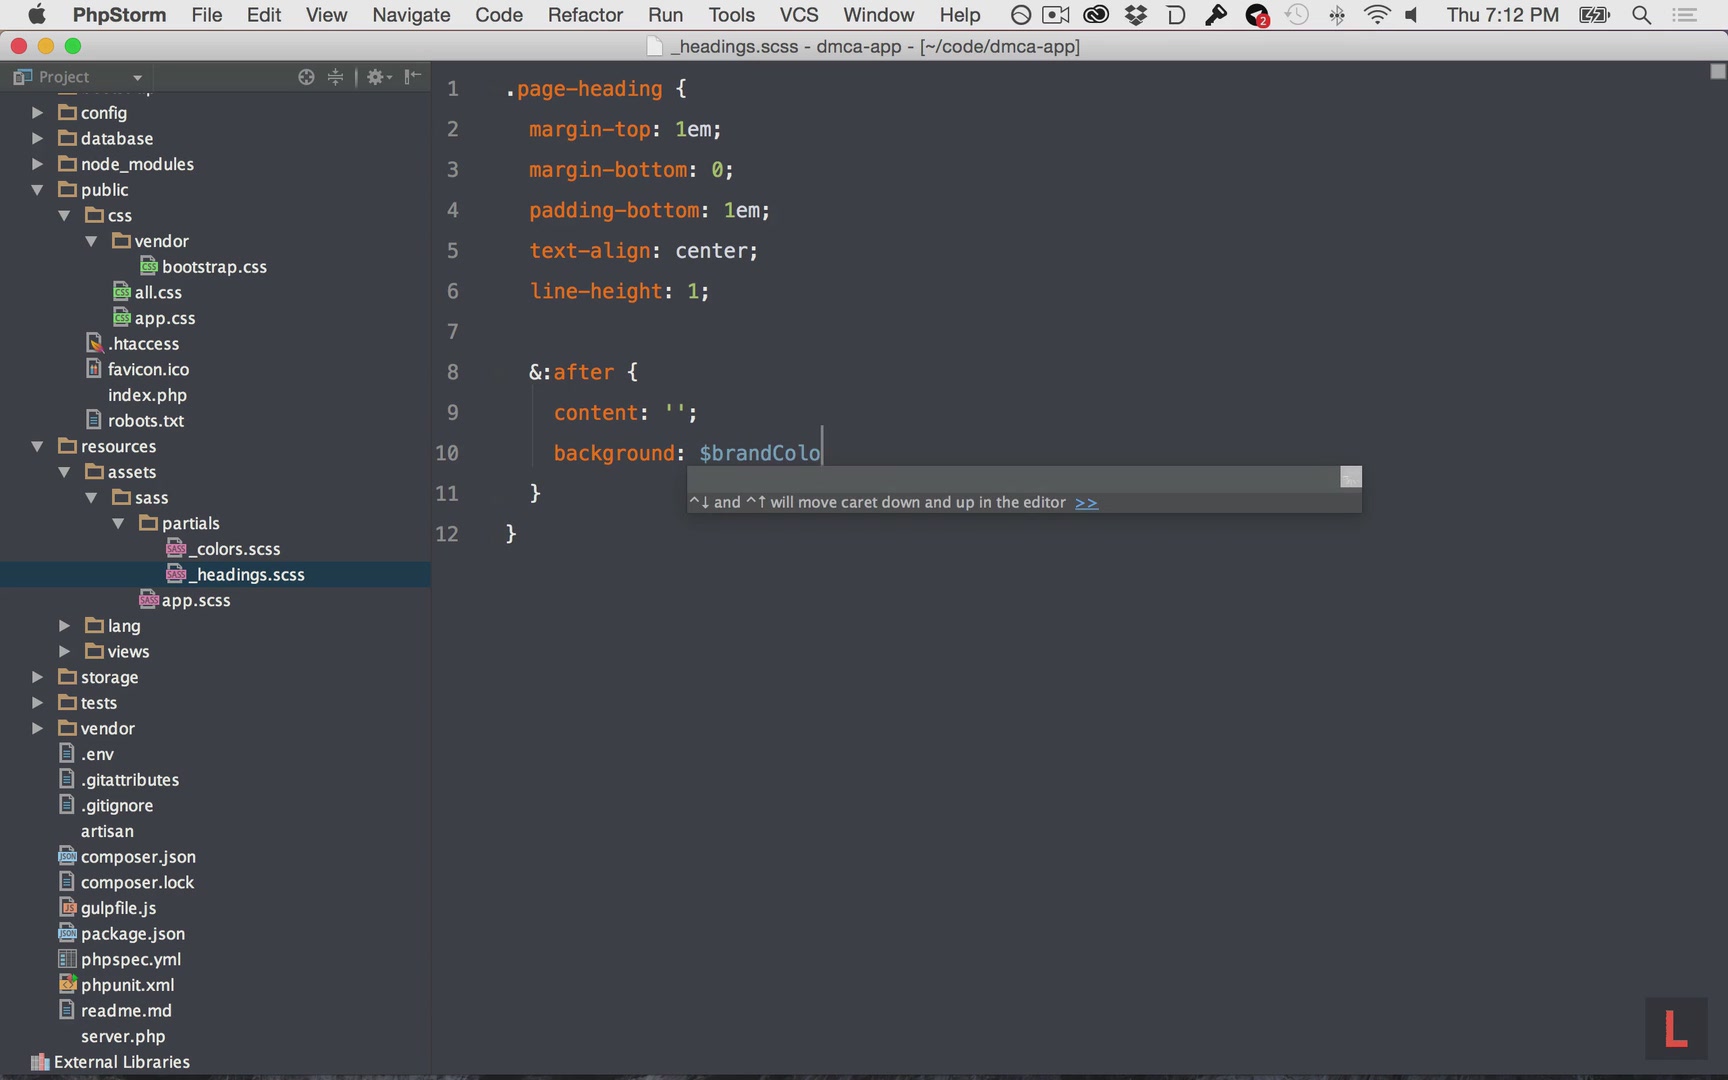
Task: Select the all.css file icon
Action: click(122, 292)
